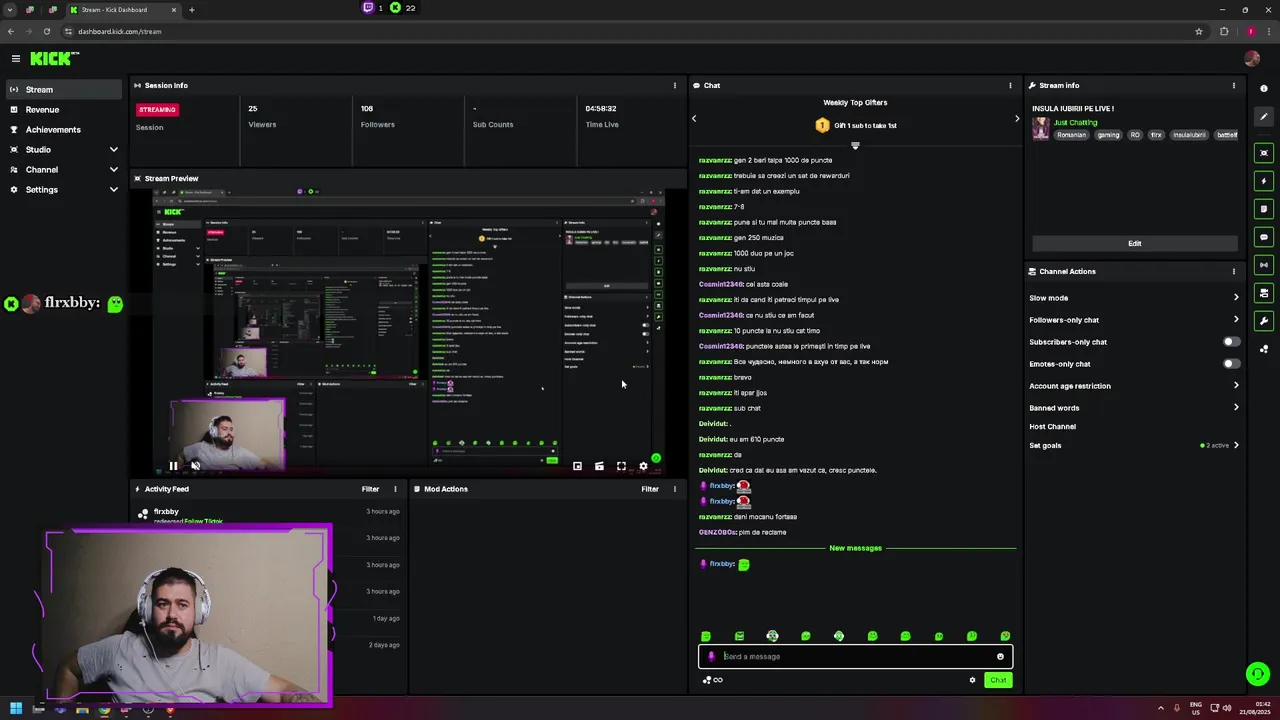Open the Windows Start menu
Screen dimensions: 1280x720
[16, 710]
